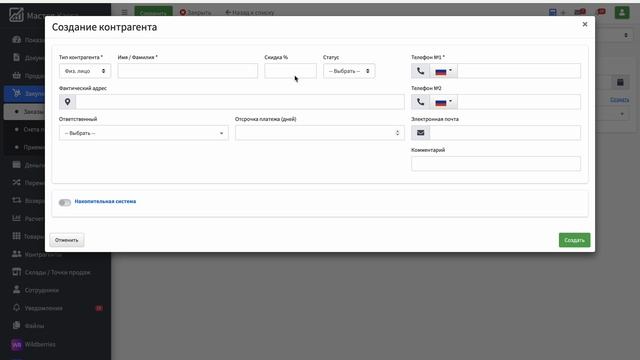Click the Фактический адрес text field
Viewport: 640px width, 360px height.
coord(240,102)
